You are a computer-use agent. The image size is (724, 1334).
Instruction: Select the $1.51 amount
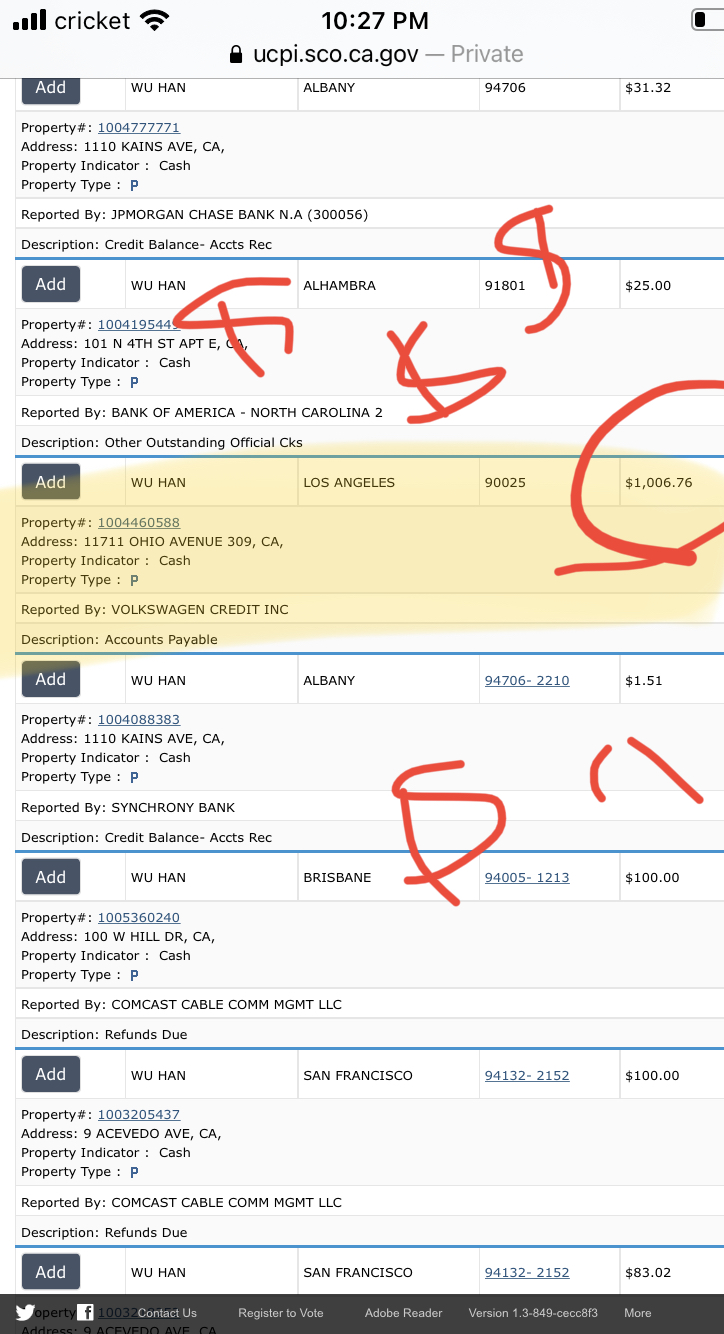[644, 680]
